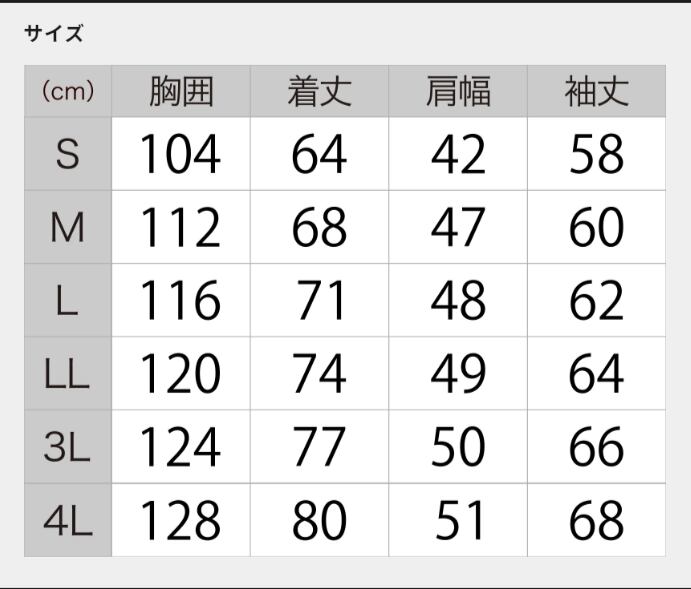Select sleeve length value 66 in 3L row
This screenshot has width=691, height=589.
coord(596,447)
